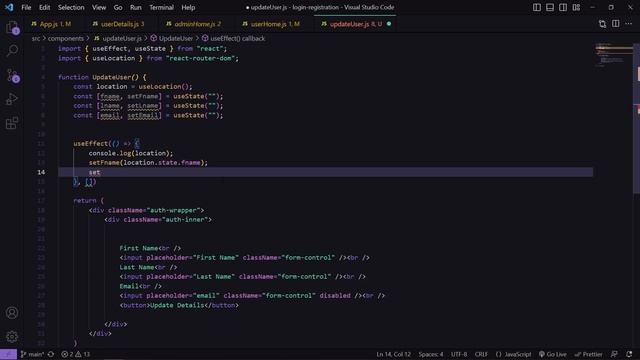Viewport: 640px width, 360px height.
Task: Click 'Update Details' button text in code
Action: 177,305
